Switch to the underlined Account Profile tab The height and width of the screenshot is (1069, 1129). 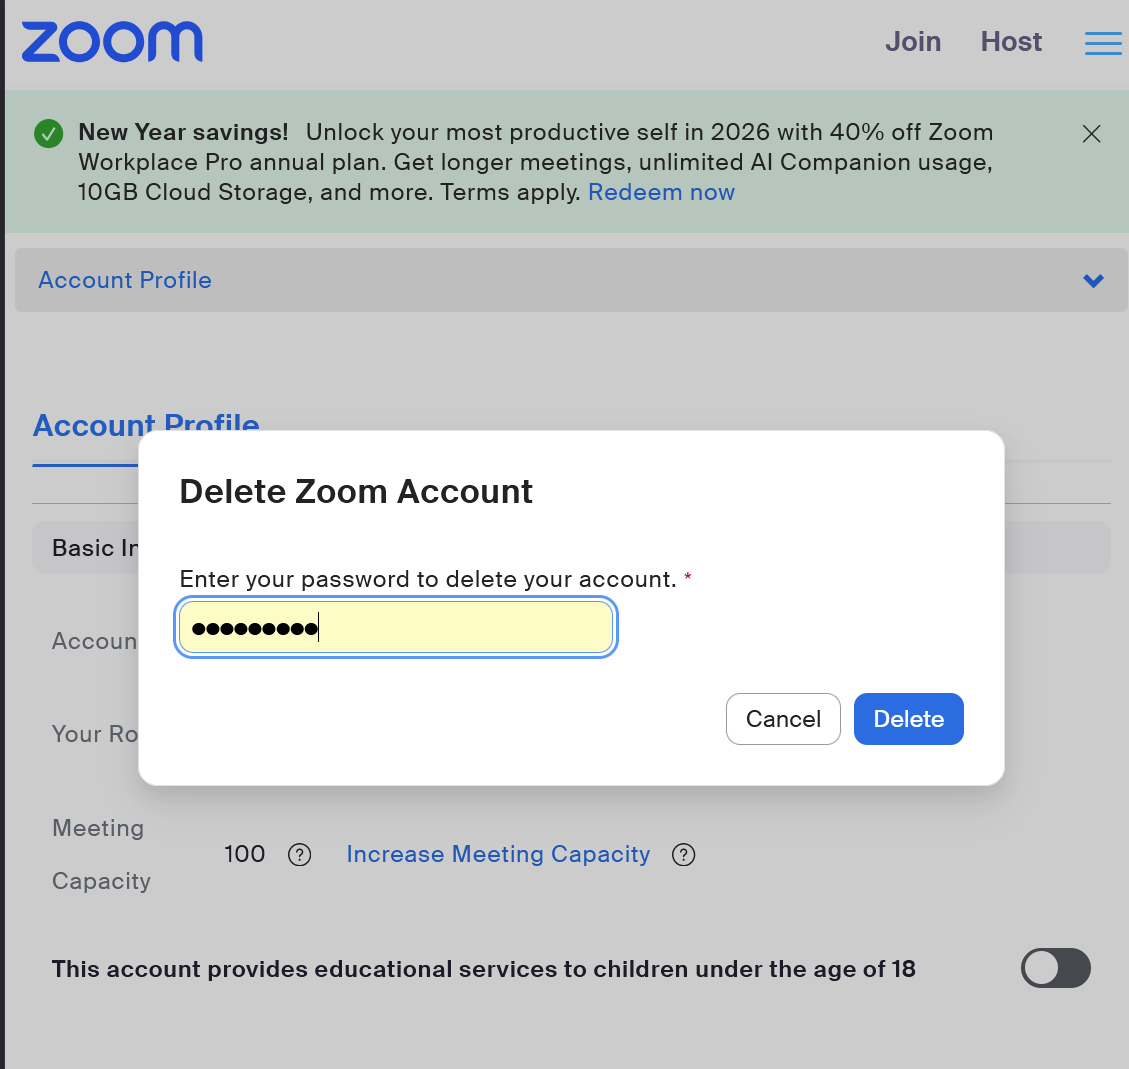click(85, 426)
